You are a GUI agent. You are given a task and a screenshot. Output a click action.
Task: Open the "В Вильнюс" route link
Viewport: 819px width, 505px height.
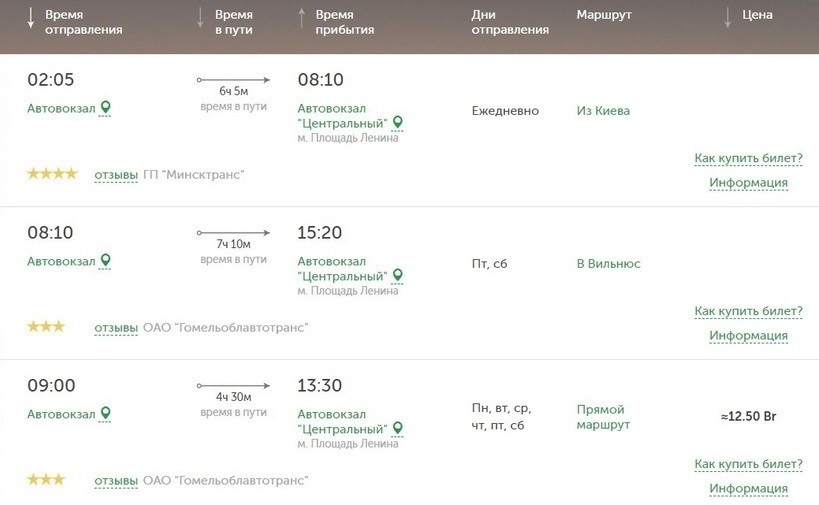[608, 264]
